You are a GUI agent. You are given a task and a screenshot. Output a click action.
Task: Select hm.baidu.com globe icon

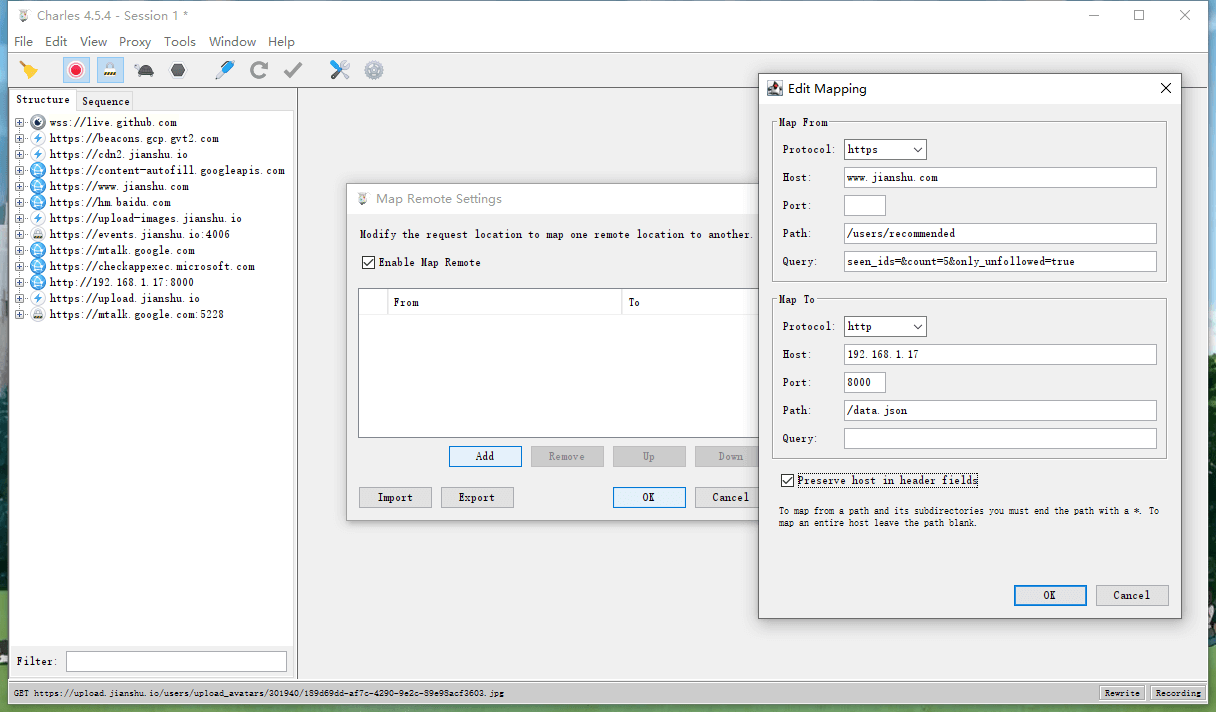click(x=38, y=202)
